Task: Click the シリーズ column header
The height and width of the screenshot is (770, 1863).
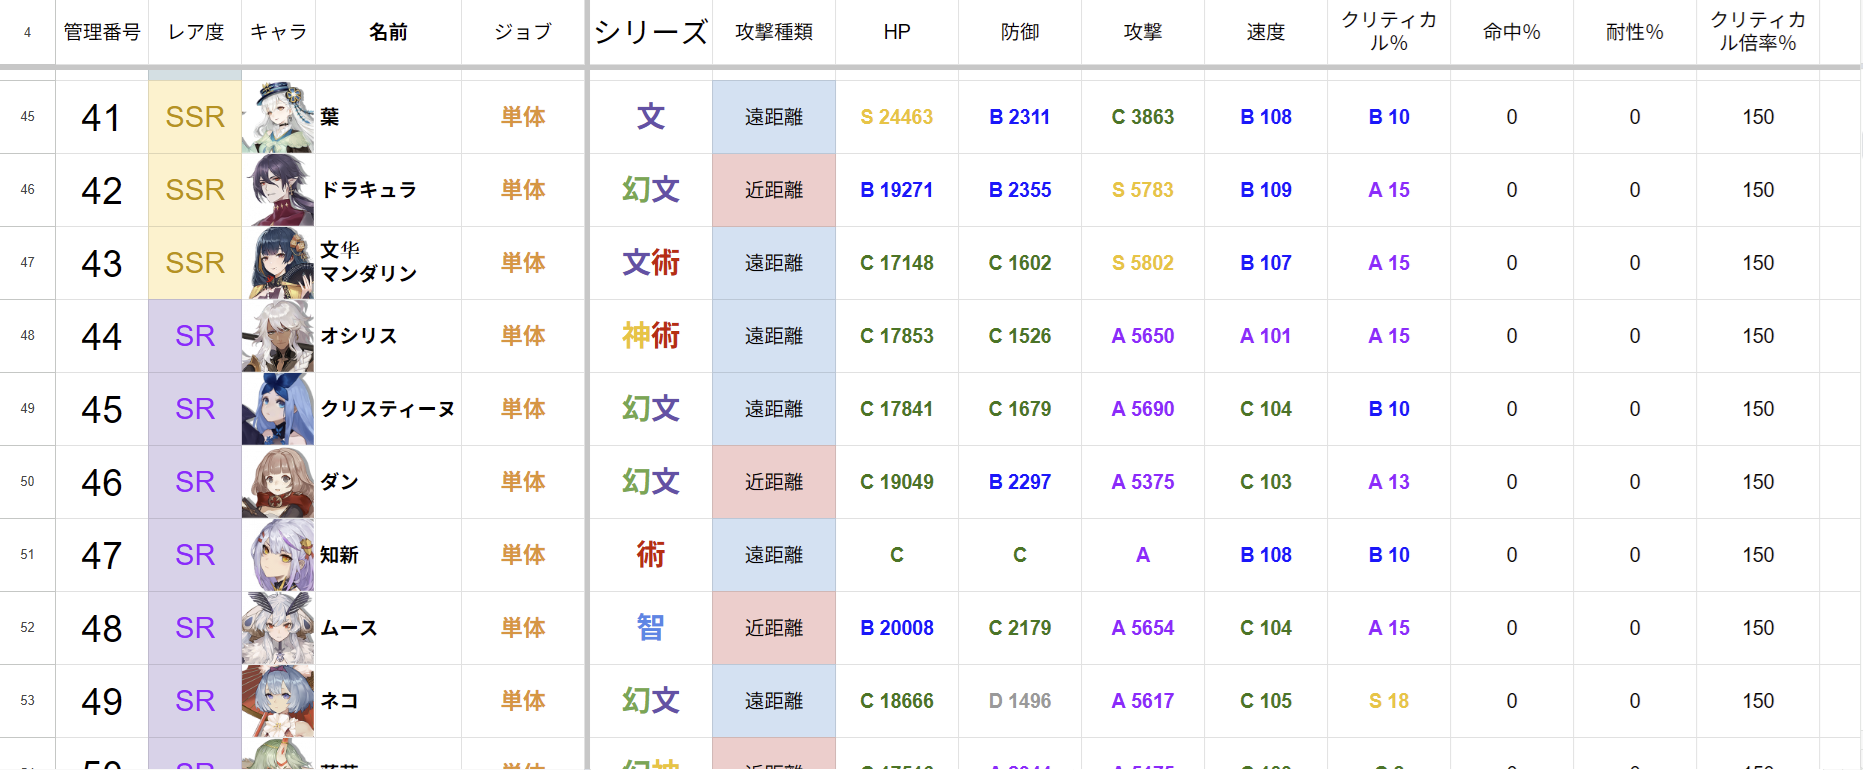Action: [x=650, y=32]
